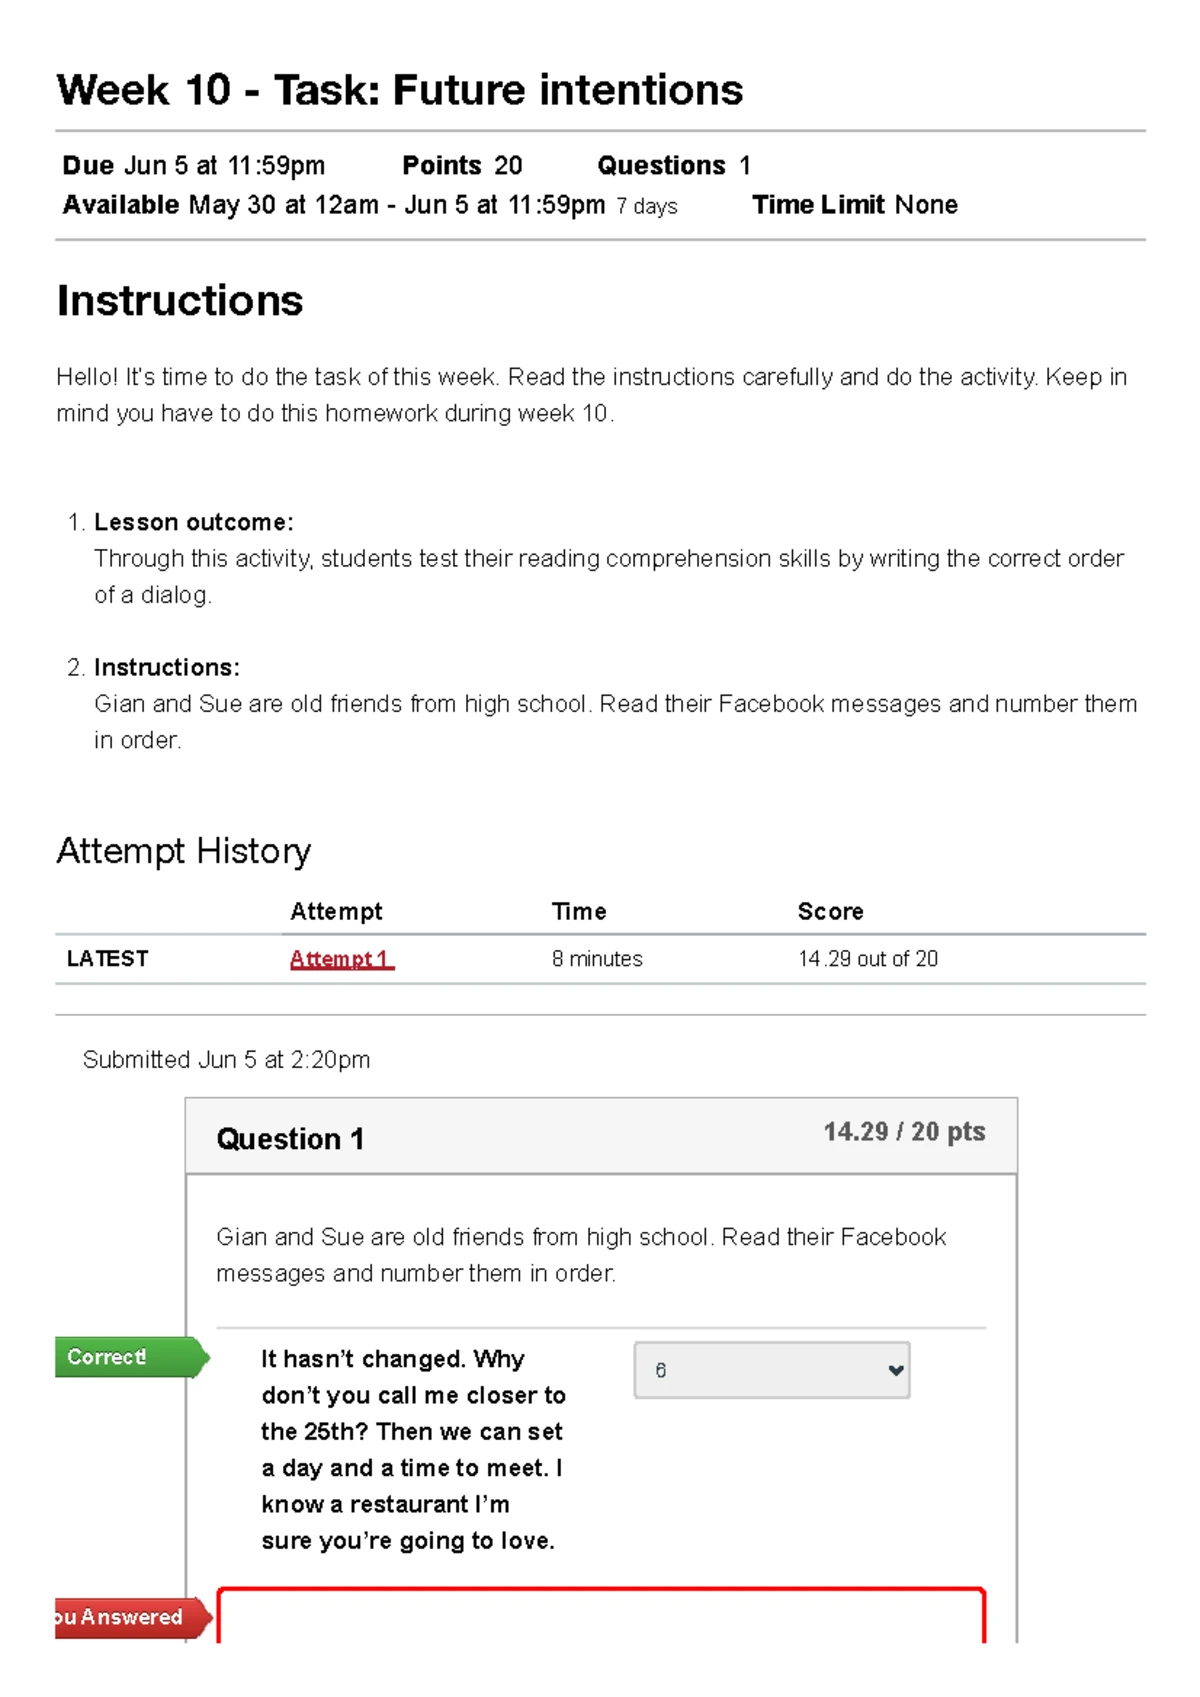Viewport: 1200px width, 1697px height.
Task: Click the 14.29 out of 20 score cell
Action: point(867,959)
